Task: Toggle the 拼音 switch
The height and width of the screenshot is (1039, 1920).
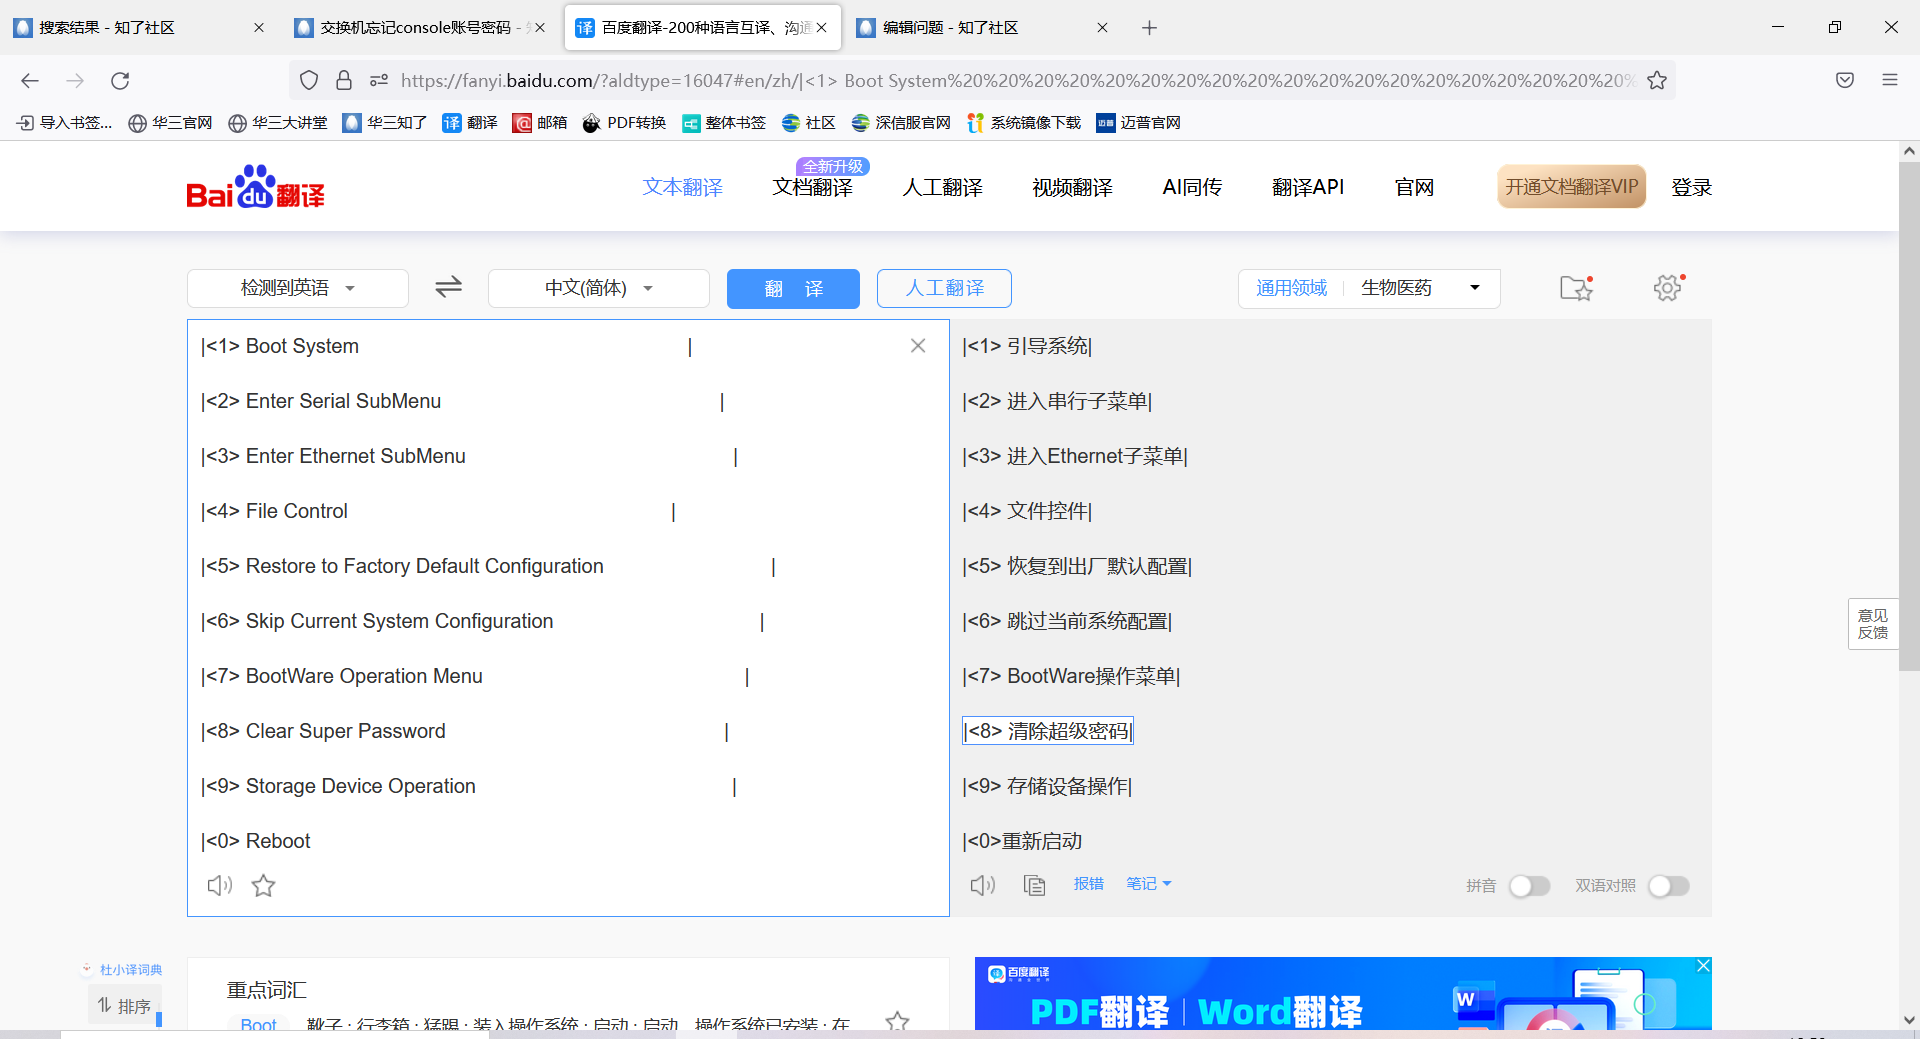Action: (1529, 886)
